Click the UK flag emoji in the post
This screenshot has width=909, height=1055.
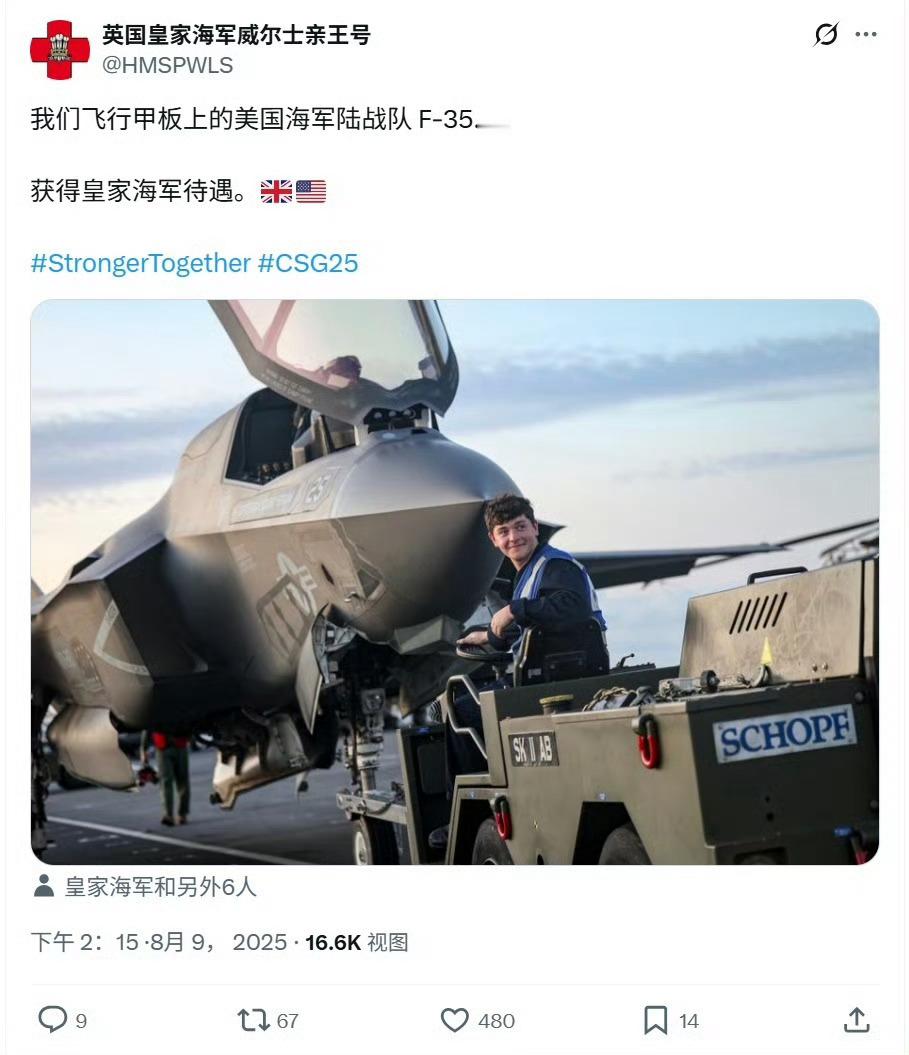tap(277, 192)
